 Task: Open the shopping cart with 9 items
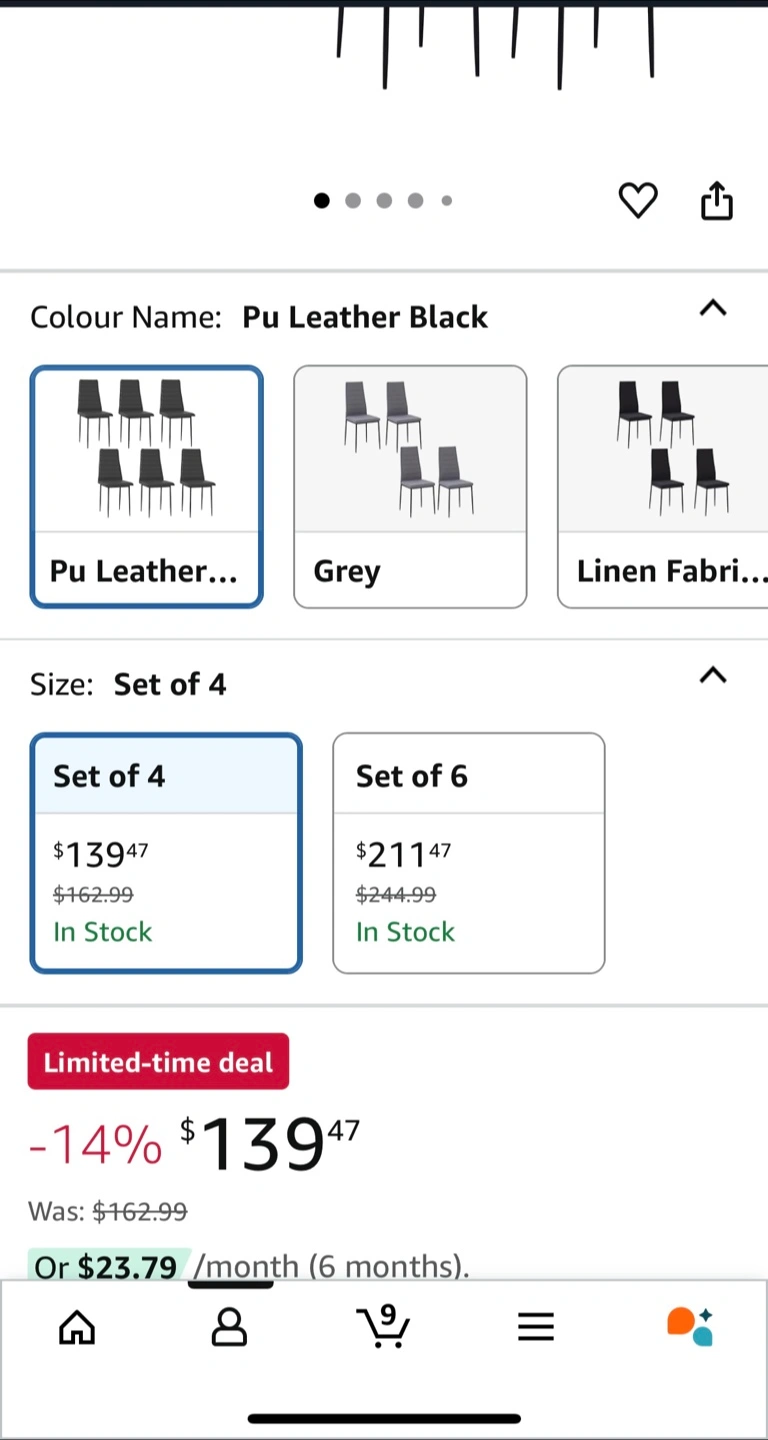pyautogui.click(x=383, y=1326)
